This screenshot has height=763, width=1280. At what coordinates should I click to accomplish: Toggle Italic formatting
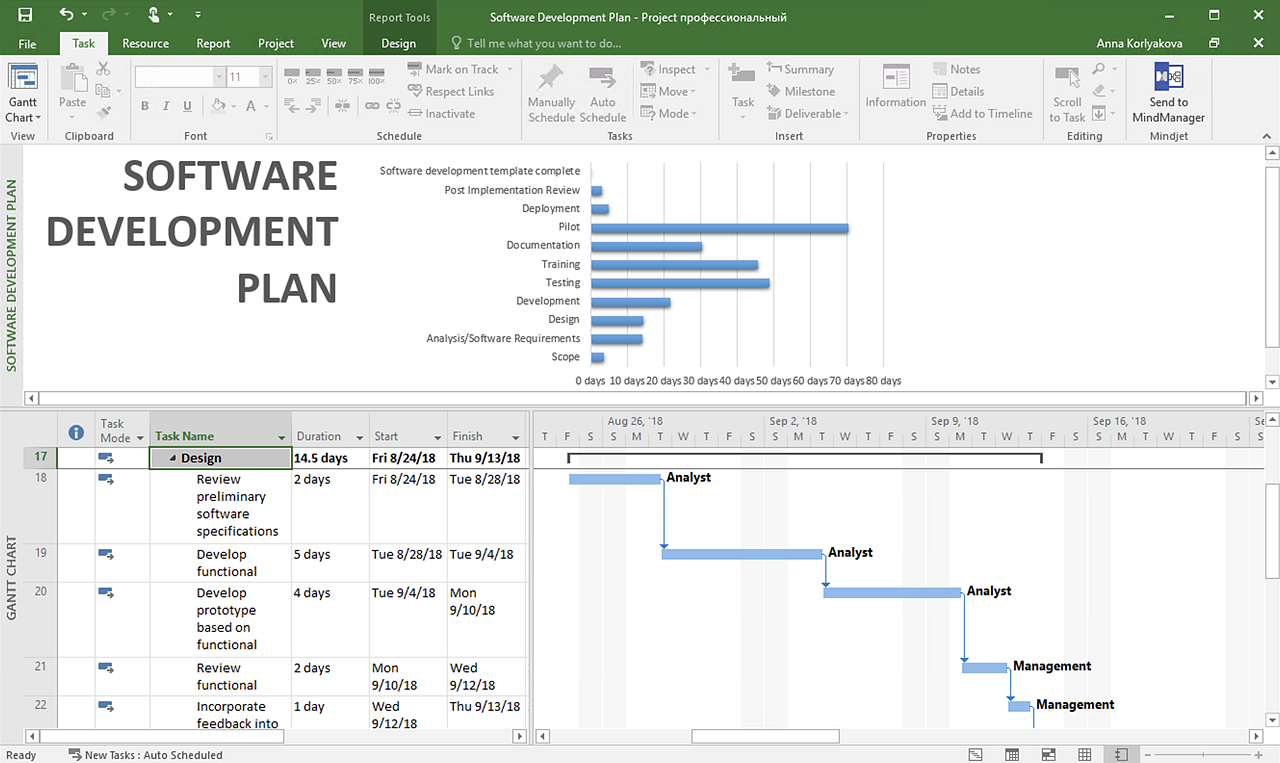click(166, 106)
